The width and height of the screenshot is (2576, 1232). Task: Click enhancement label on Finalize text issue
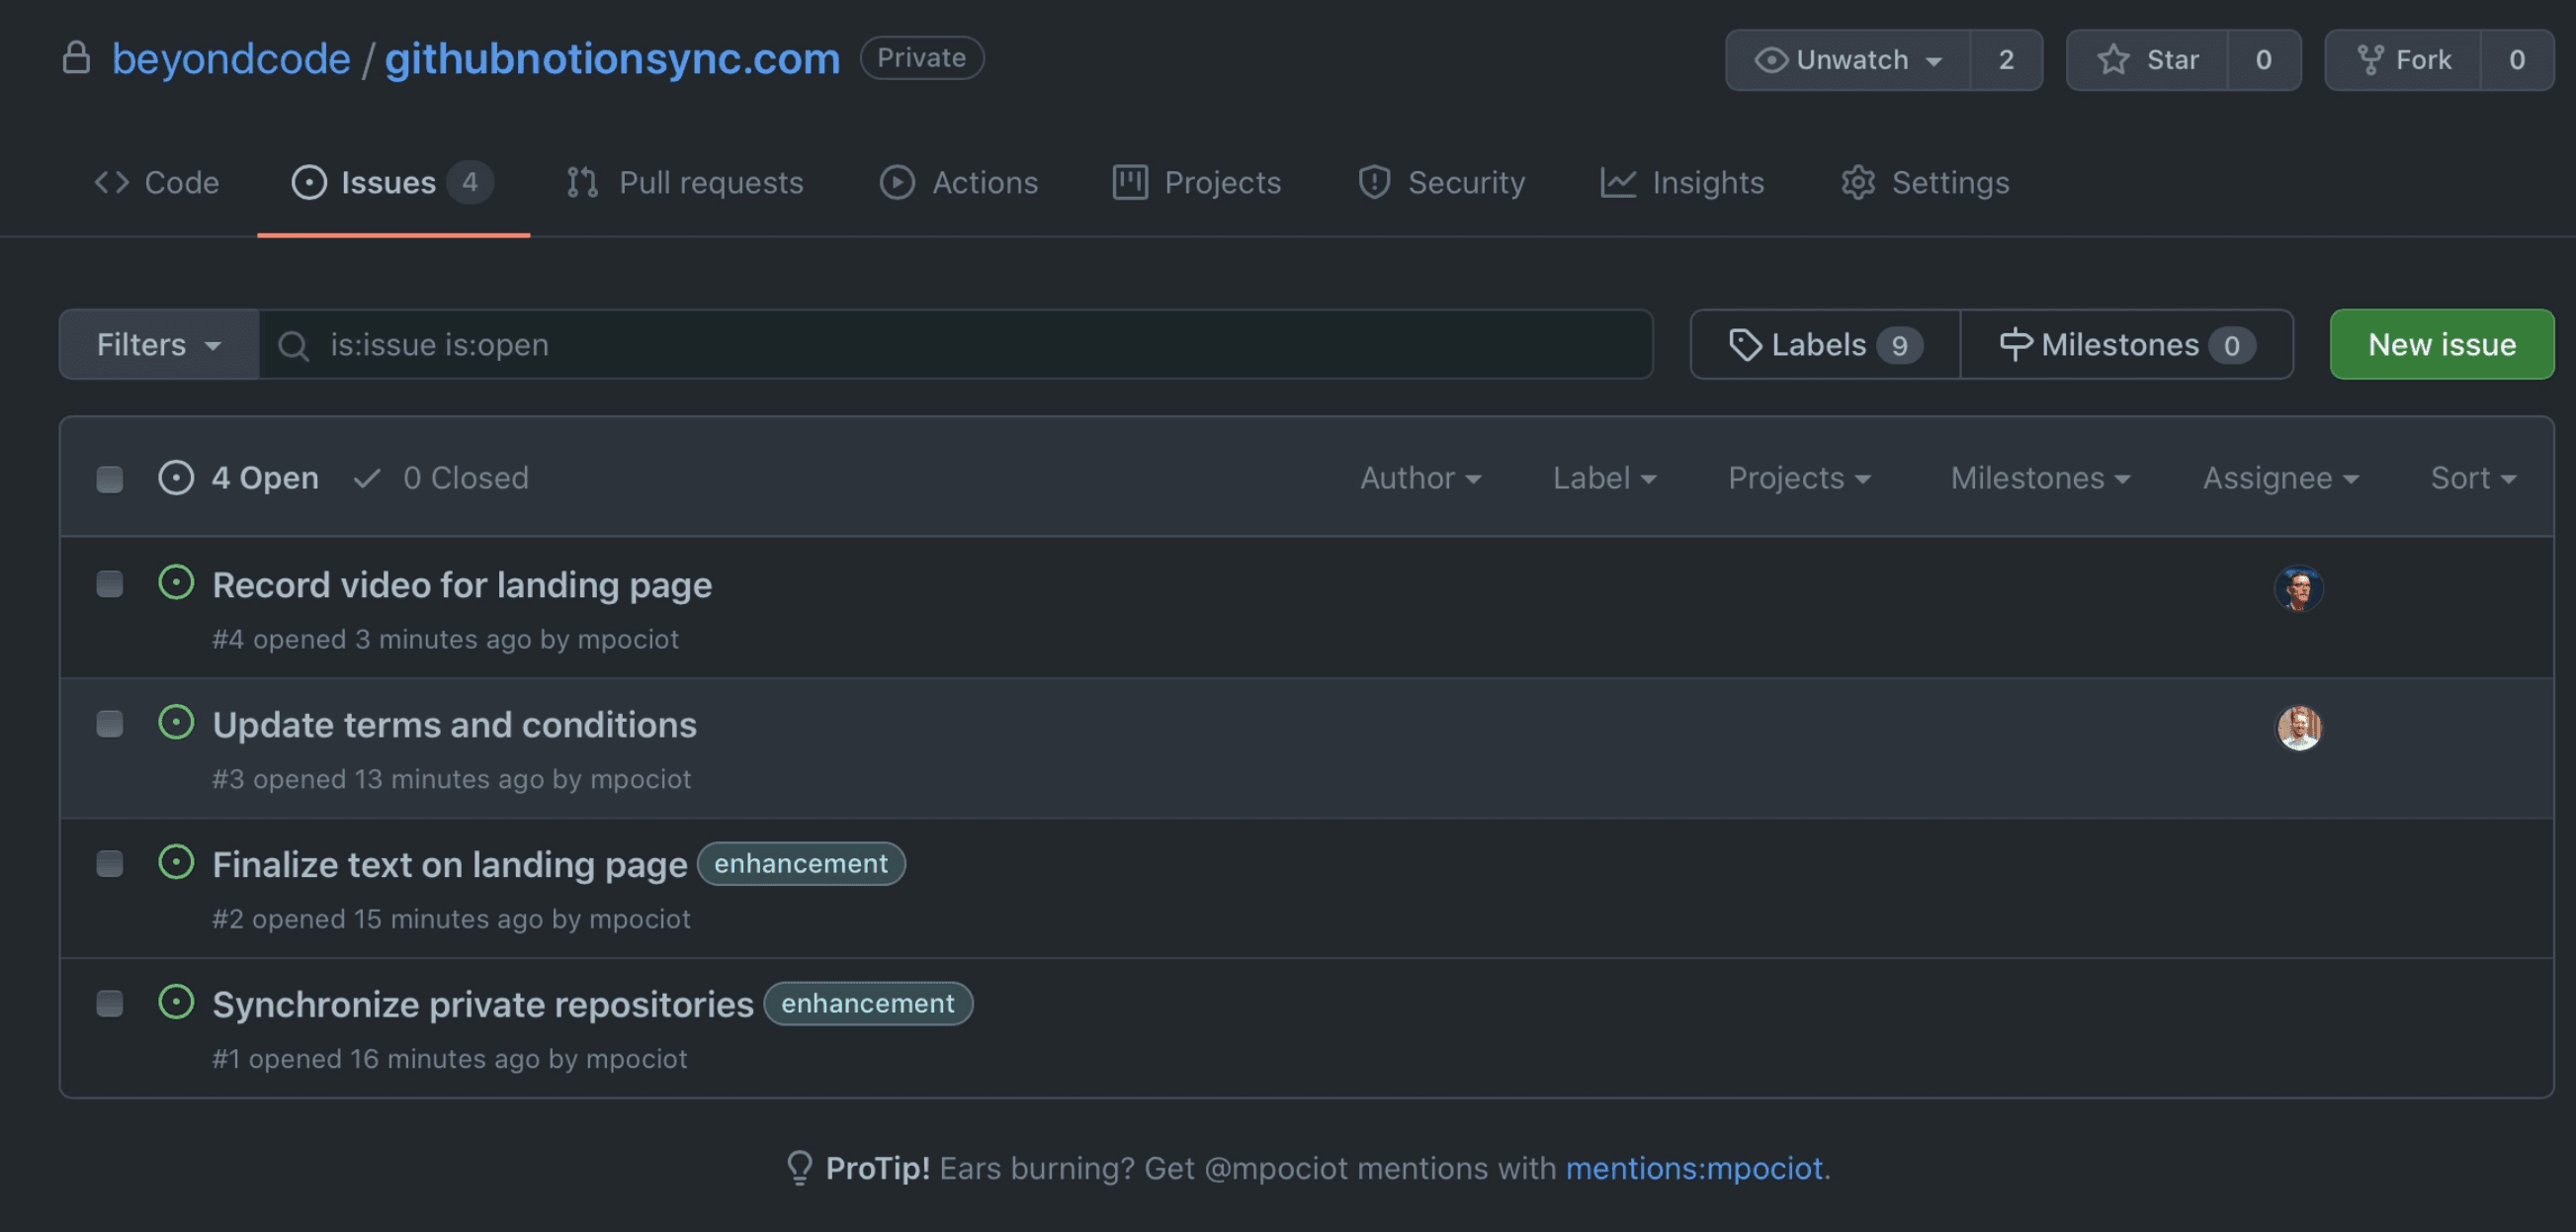pyautogui.click(x=801, y=863)
